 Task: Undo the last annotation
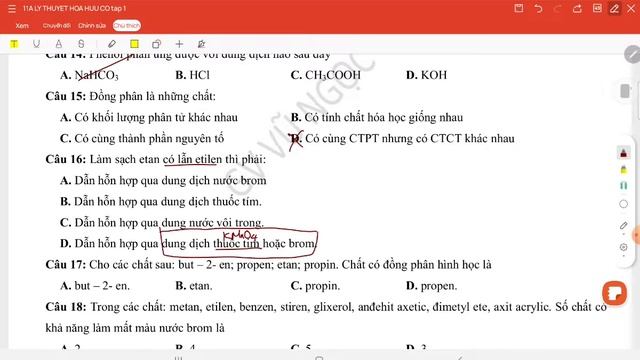(x=538, y=8)
